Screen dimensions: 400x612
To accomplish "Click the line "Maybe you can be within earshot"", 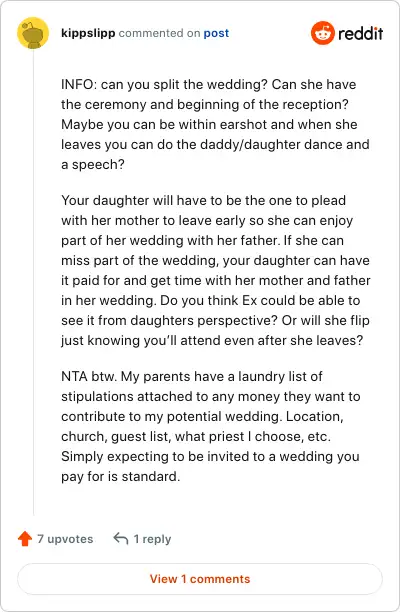I will pos(209,124).
